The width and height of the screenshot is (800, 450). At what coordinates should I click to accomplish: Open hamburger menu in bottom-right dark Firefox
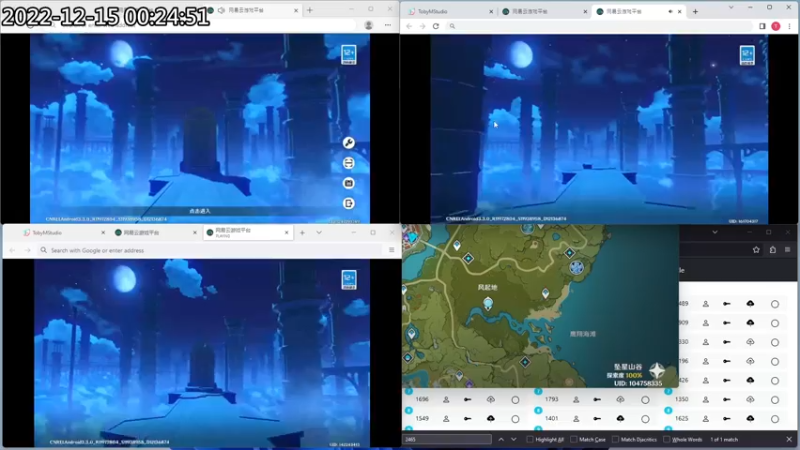(788, 249)
